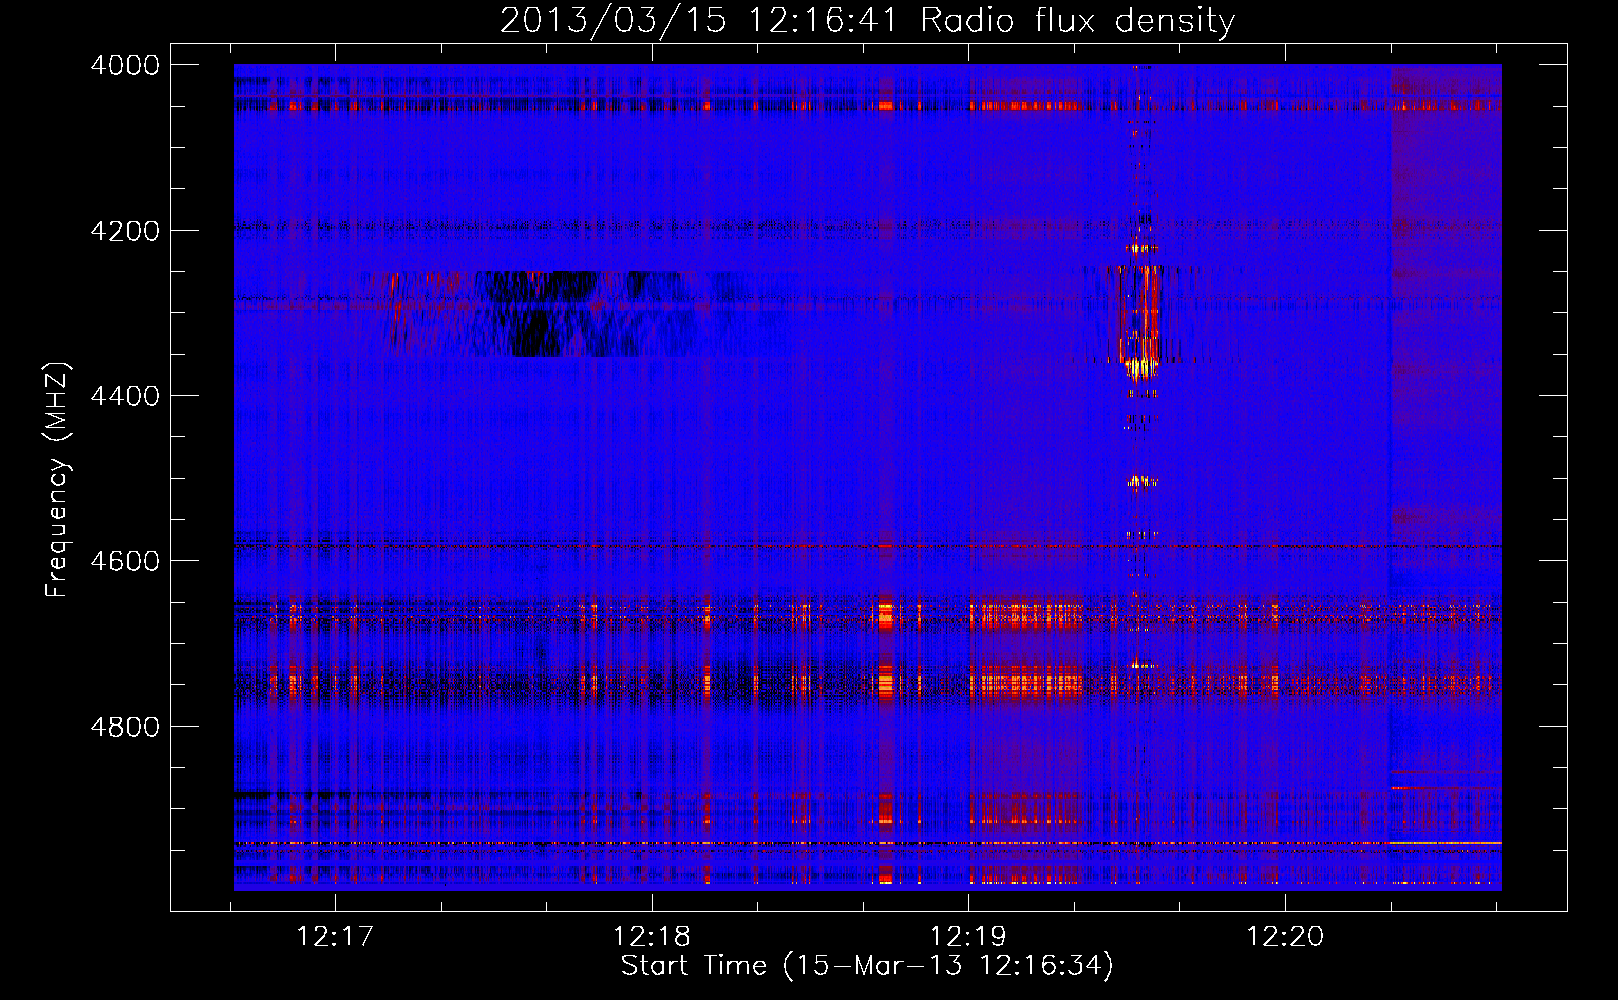Click the 12:17 time axis label

tap(335, 936)
